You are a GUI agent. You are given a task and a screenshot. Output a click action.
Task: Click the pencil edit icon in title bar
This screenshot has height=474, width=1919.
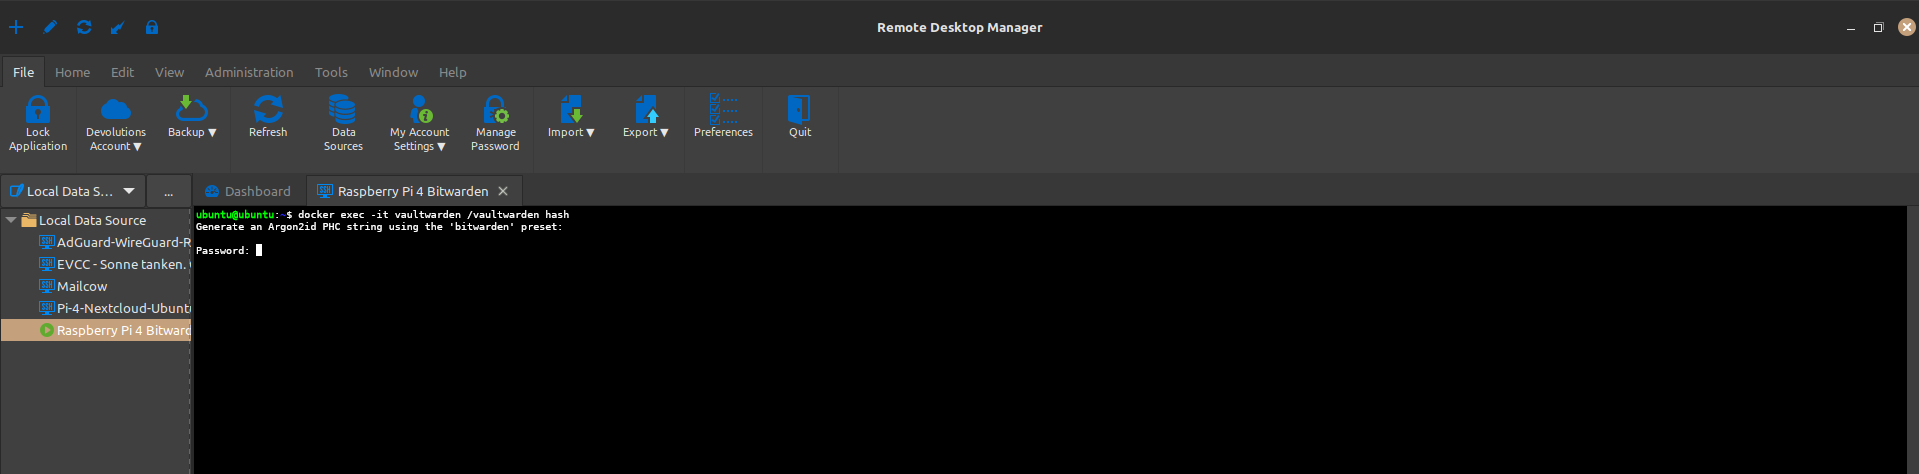[x=50, y=27]
